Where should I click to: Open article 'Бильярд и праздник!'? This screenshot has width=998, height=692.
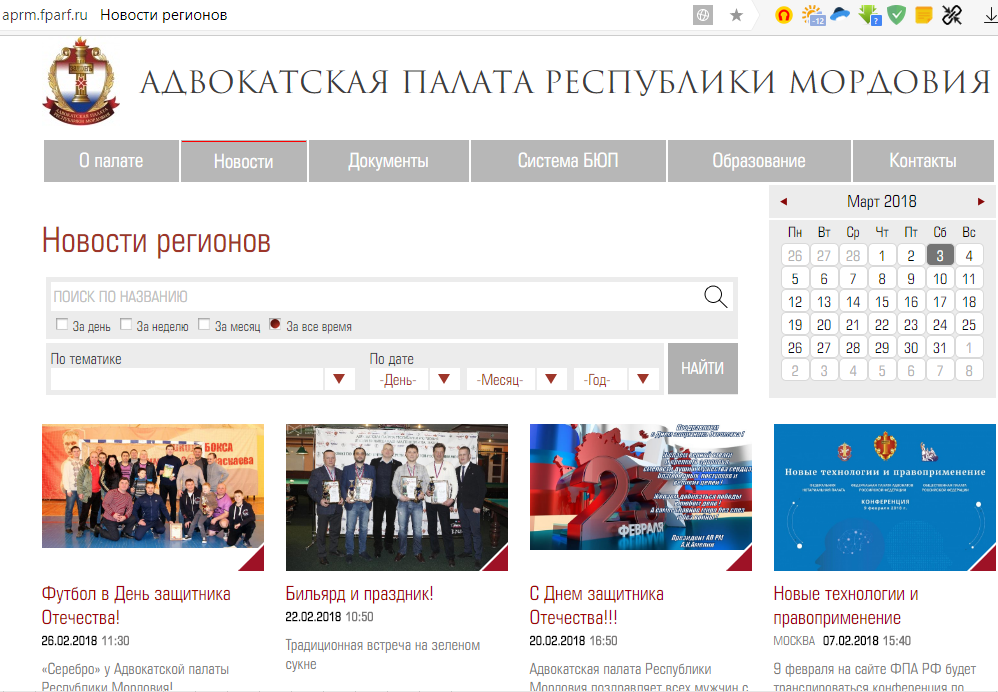359,594
